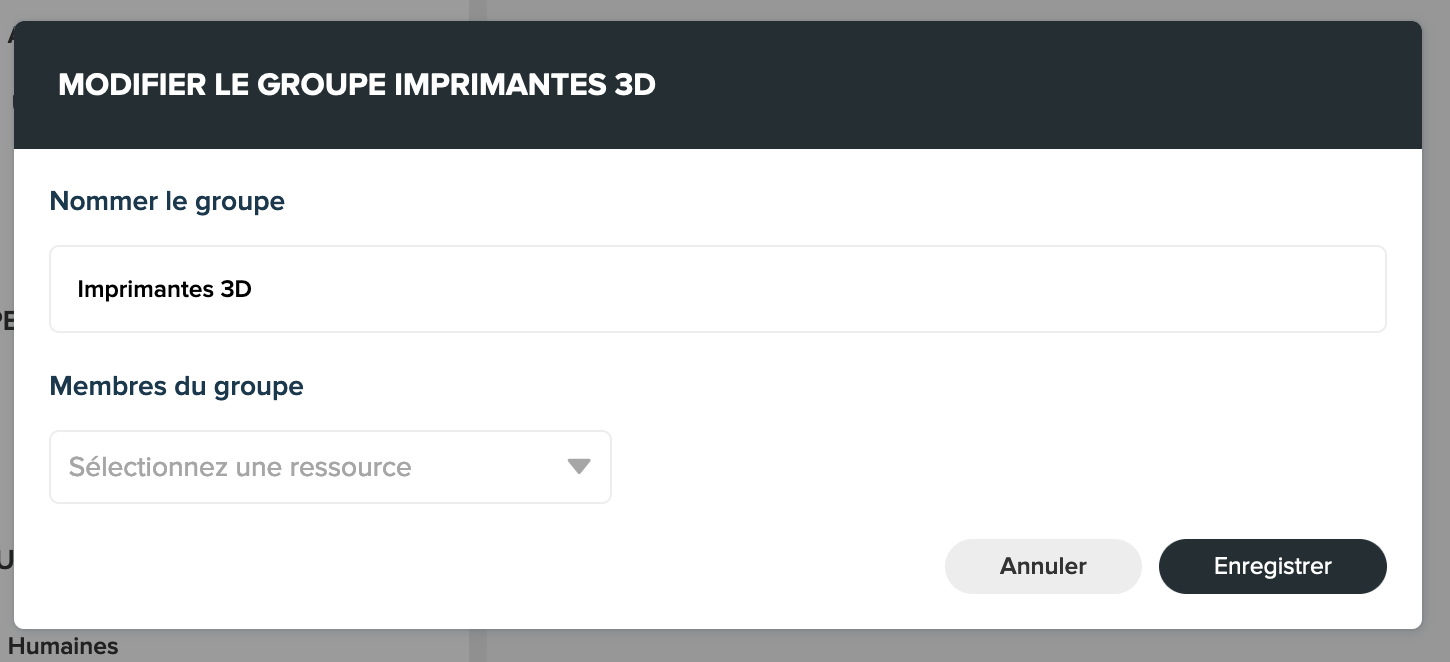The width and height of the screenshot is (1450, 662).
Task: Click the 'Membres du groupe' label
Action: click(x=176, y=386)
